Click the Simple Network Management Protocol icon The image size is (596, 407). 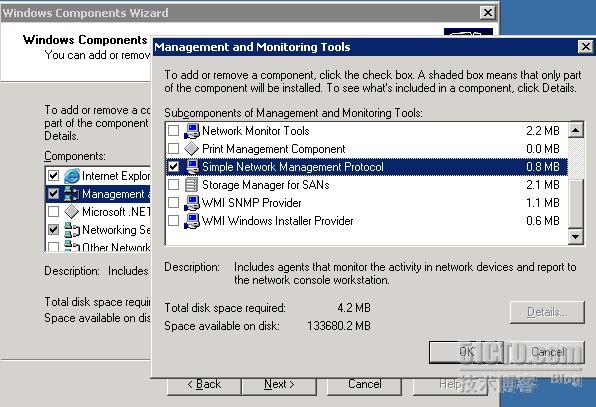click(192, 167)
